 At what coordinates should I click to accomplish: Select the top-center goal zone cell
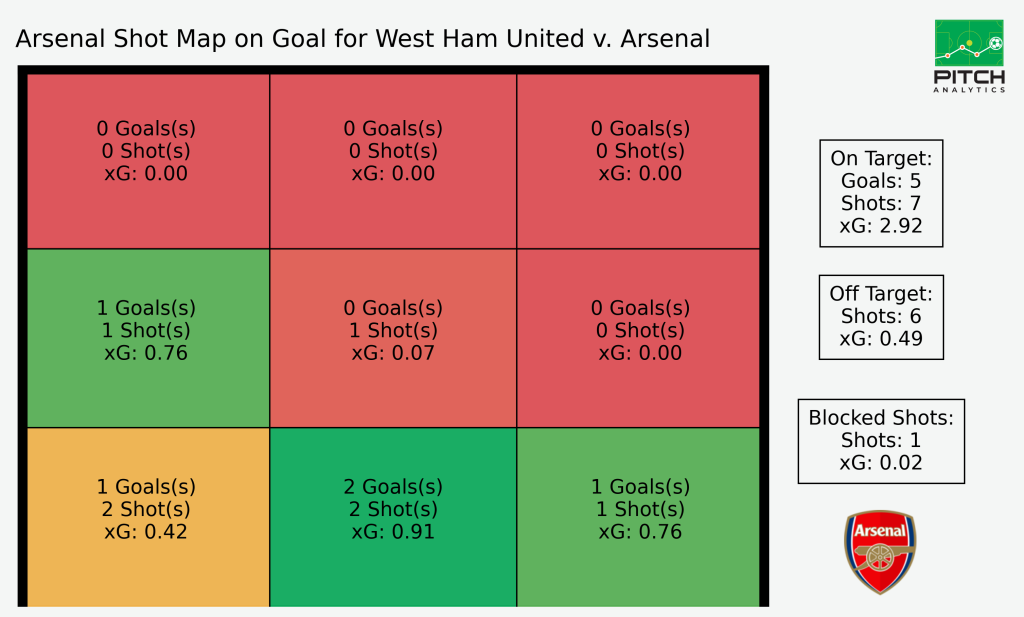pos(393,161)
